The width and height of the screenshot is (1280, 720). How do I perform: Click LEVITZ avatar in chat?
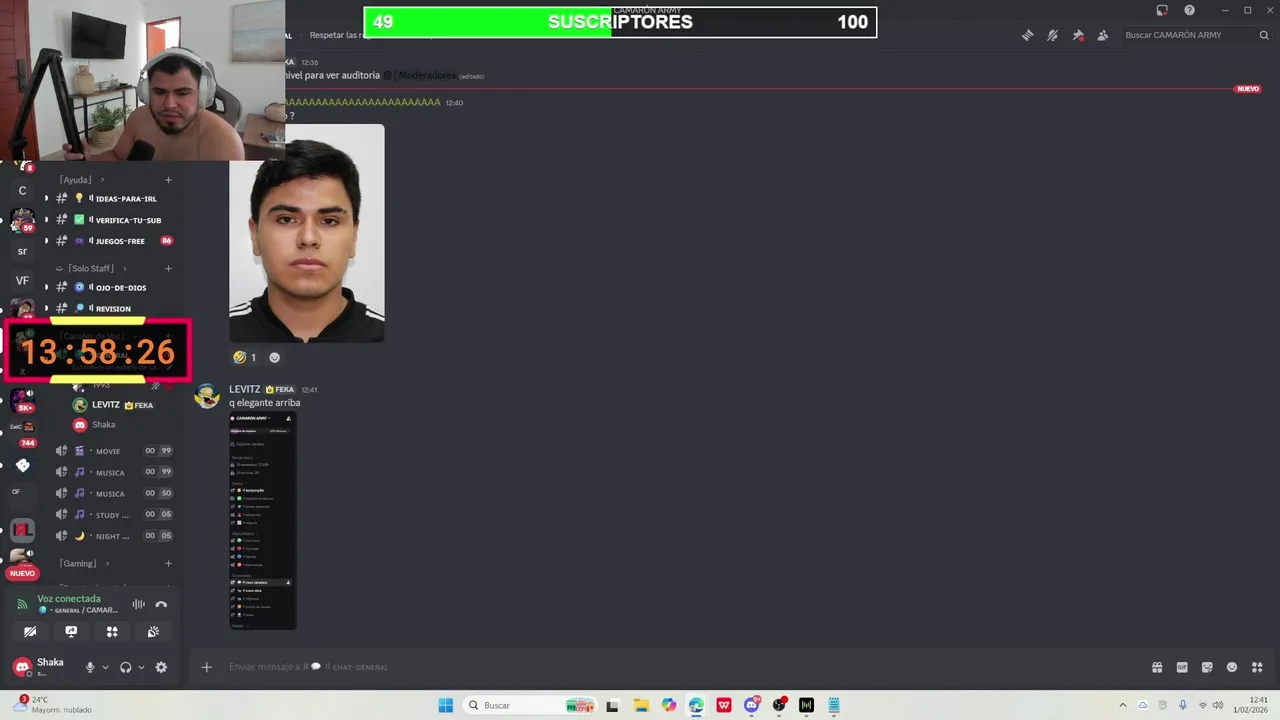[x=207, y=396]
